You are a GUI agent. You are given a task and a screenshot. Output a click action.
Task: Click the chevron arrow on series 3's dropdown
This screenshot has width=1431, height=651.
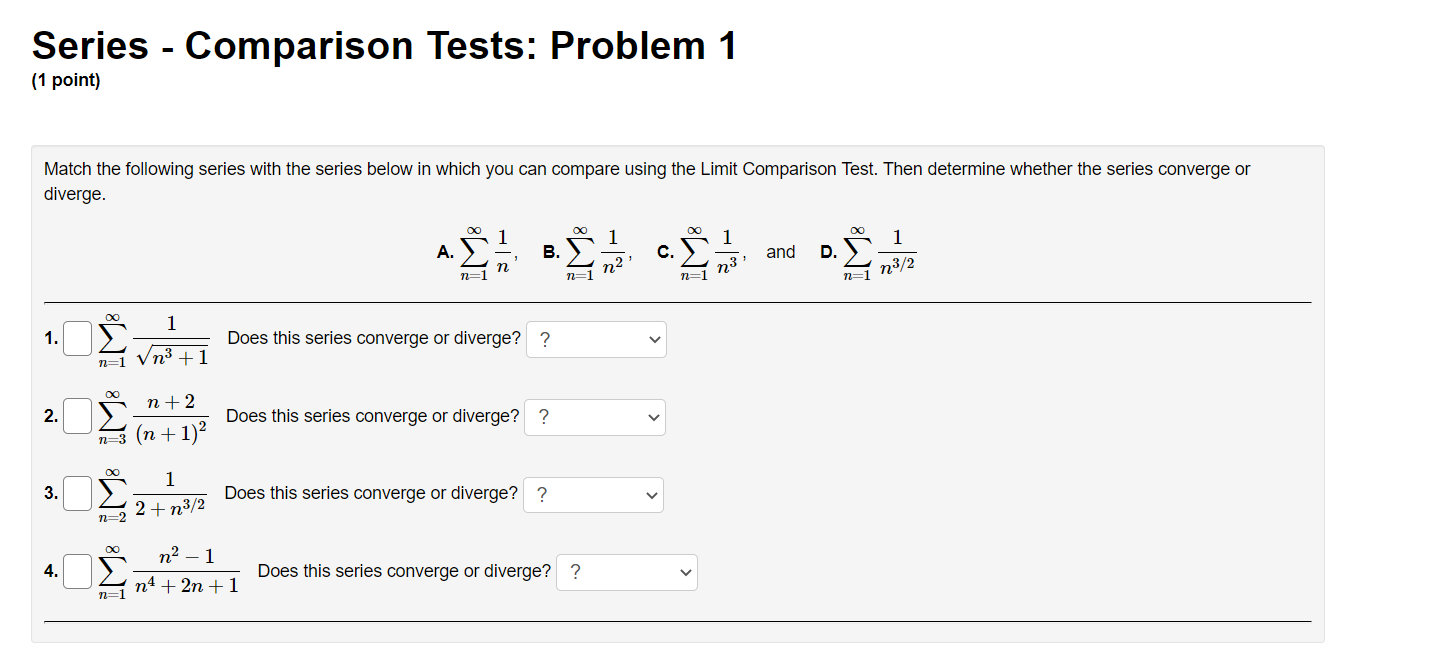[651, 494]
